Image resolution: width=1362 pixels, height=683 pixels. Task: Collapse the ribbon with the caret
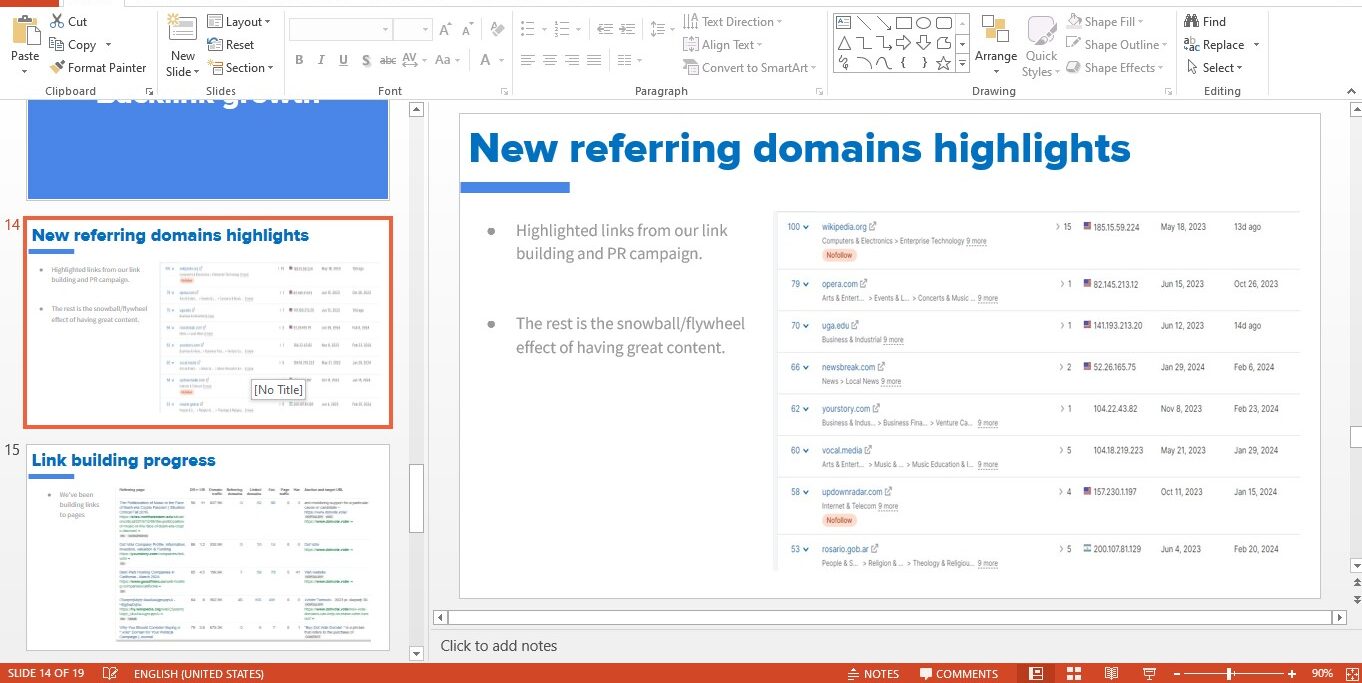(x=1350, y=90)
